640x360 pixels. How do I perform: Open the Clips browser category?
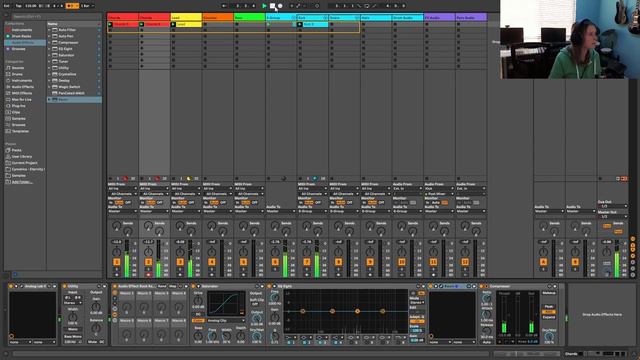(16, 112)
